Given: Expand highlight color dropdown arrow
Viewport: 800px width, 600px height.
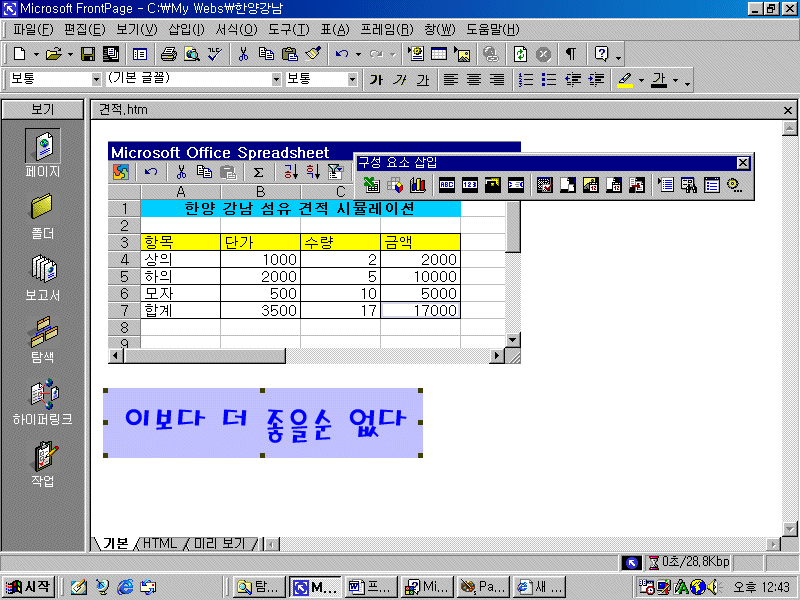Looking at the screenshot, I should coord(641,80).
